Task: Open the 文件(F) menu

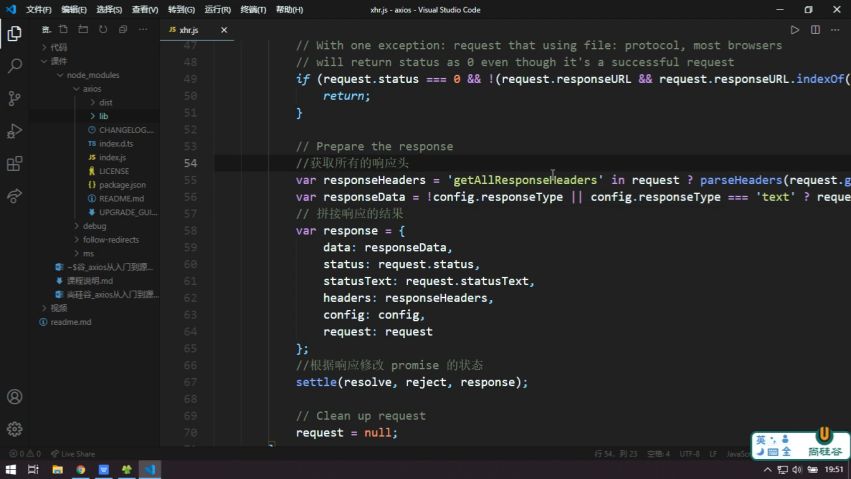Action: (x=39, y=9)
